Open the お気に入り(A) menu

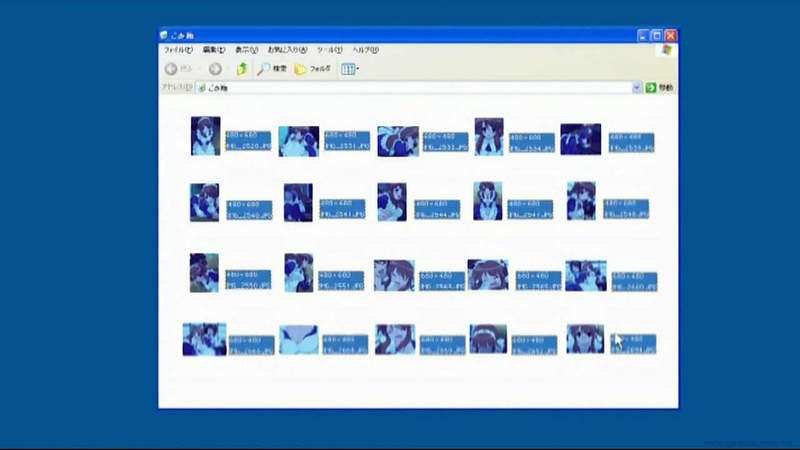288,50
